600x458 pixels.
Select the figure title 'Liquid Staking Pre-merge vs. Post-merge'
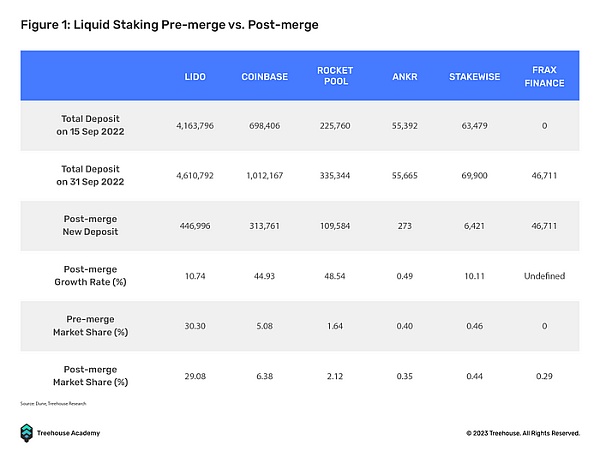[196, 25]
